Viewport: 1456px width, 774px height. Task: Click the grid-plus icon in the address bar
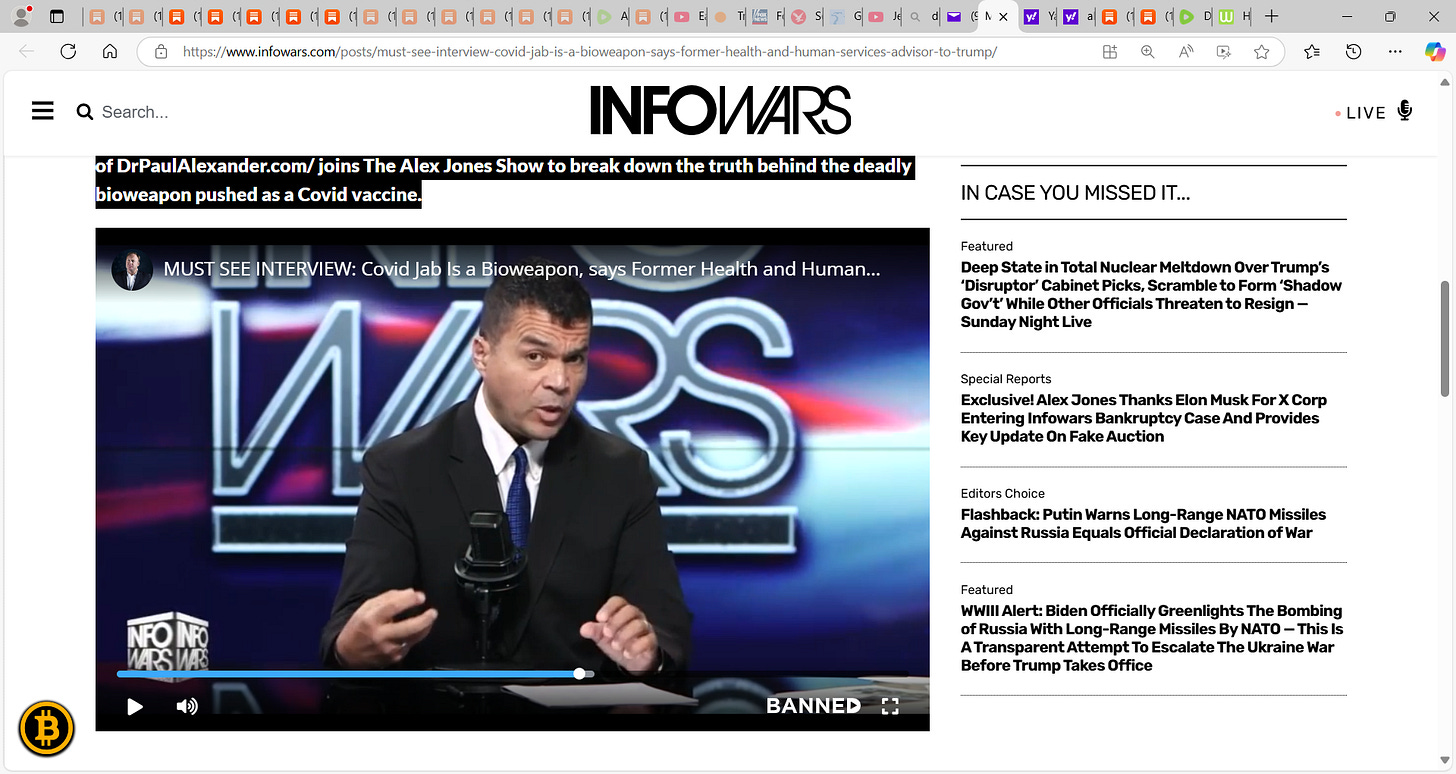pos(1109,52)
